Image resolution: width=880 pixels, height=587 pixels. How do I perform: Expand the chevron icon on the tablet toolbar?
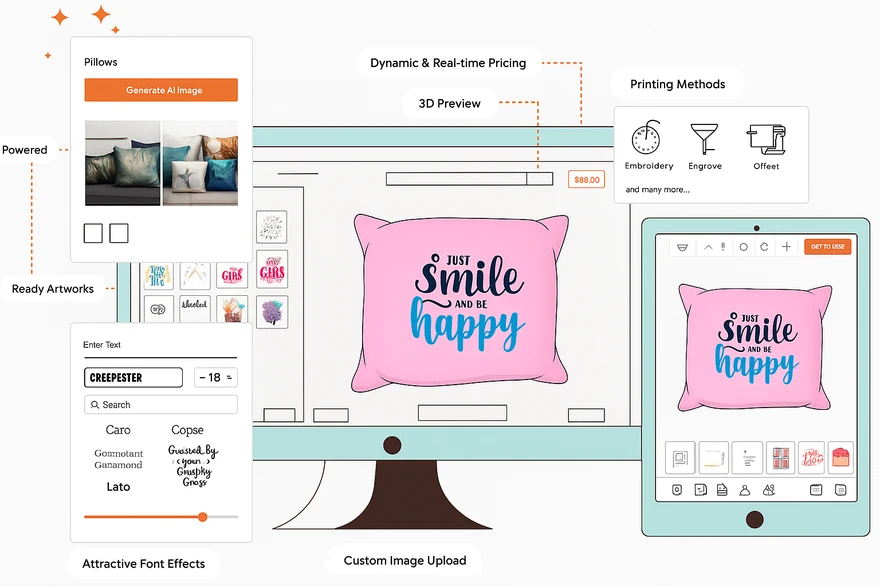click(708, 246)
